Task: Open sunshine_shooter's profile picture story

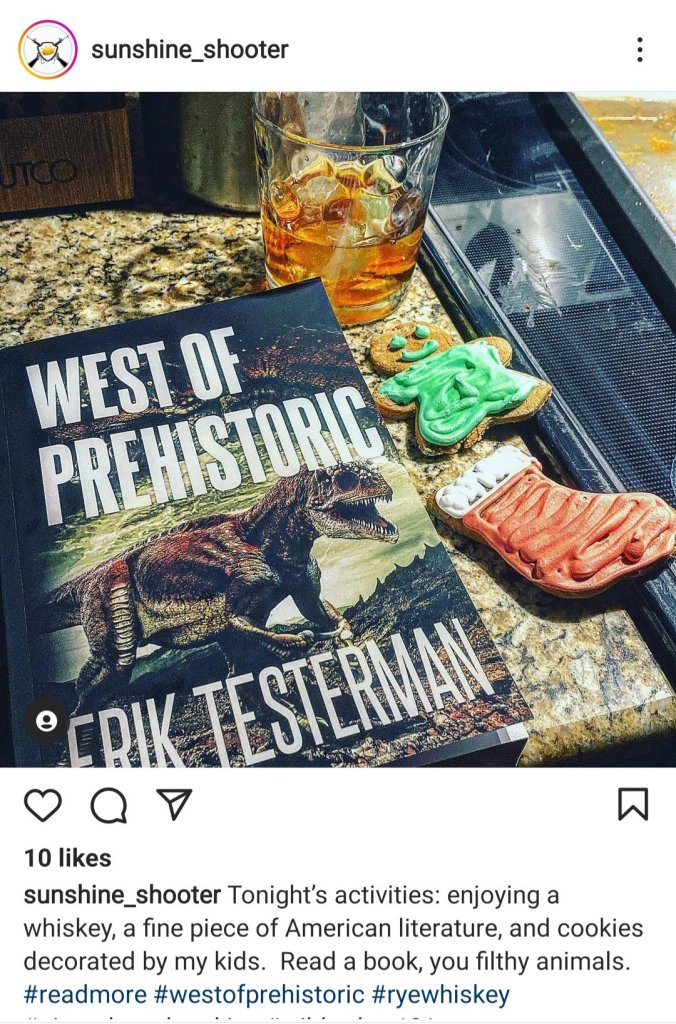Action: (x=48, y=50)
